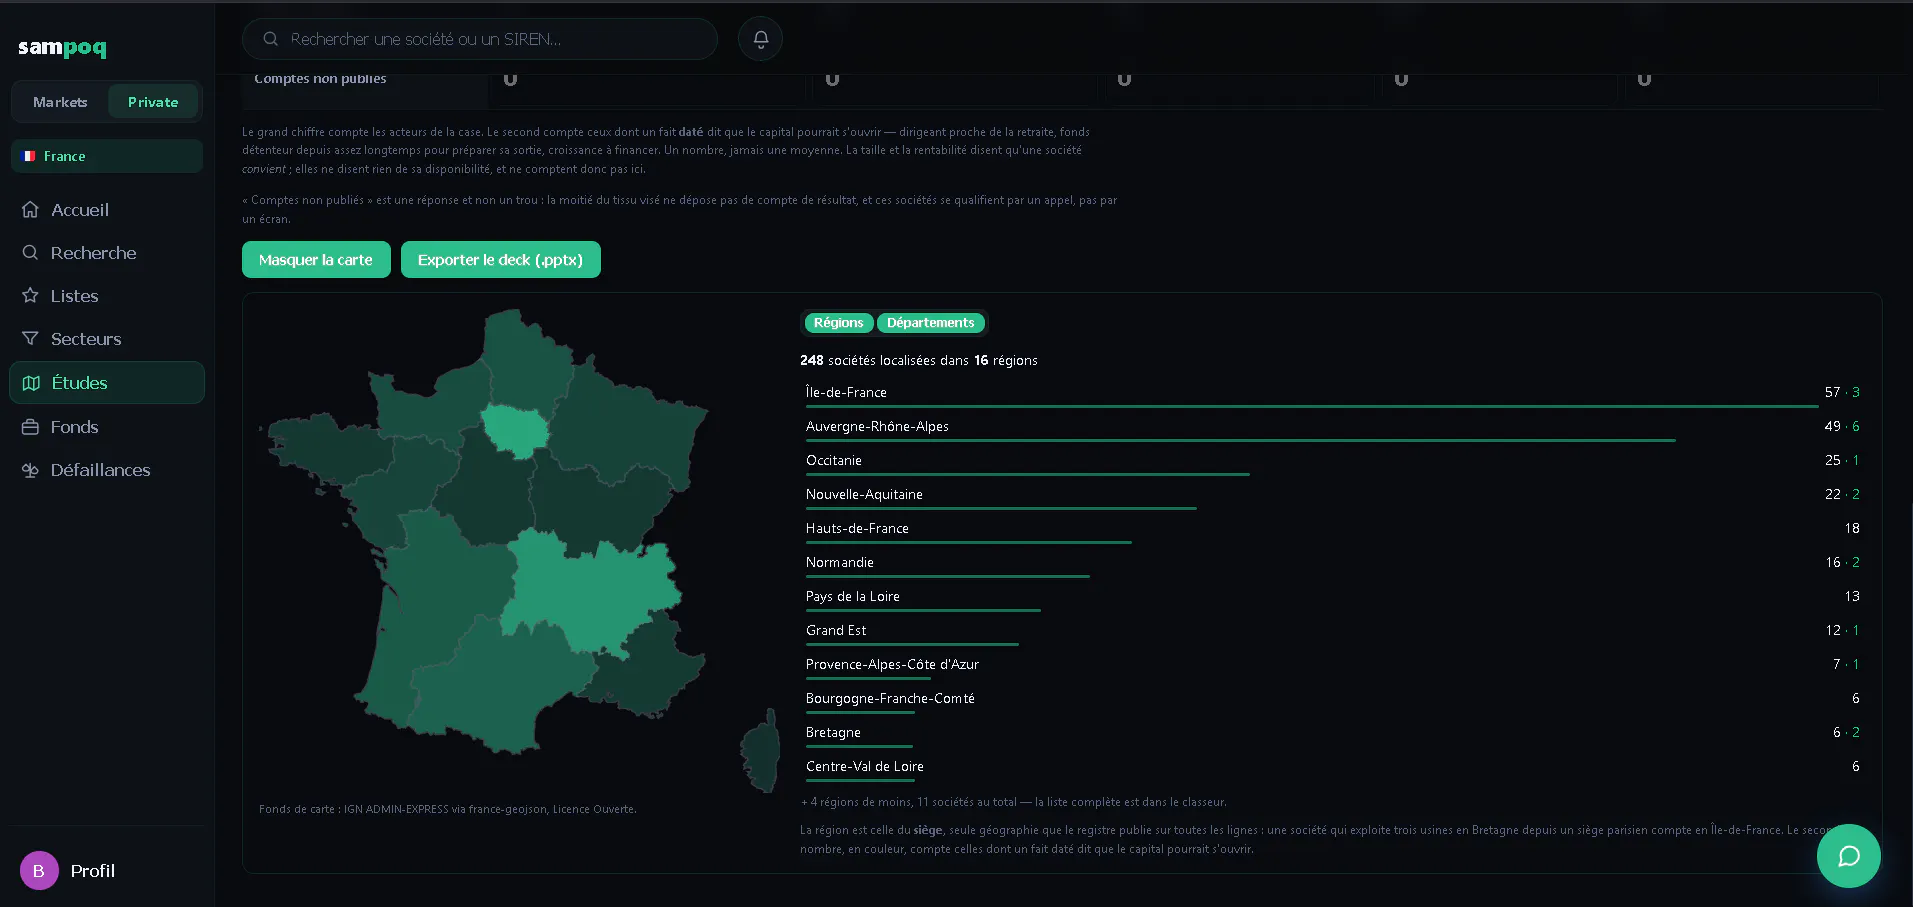Click the Pays de la Loire count 13
Screen dimensions: 1913x907
pos(1852,596)
